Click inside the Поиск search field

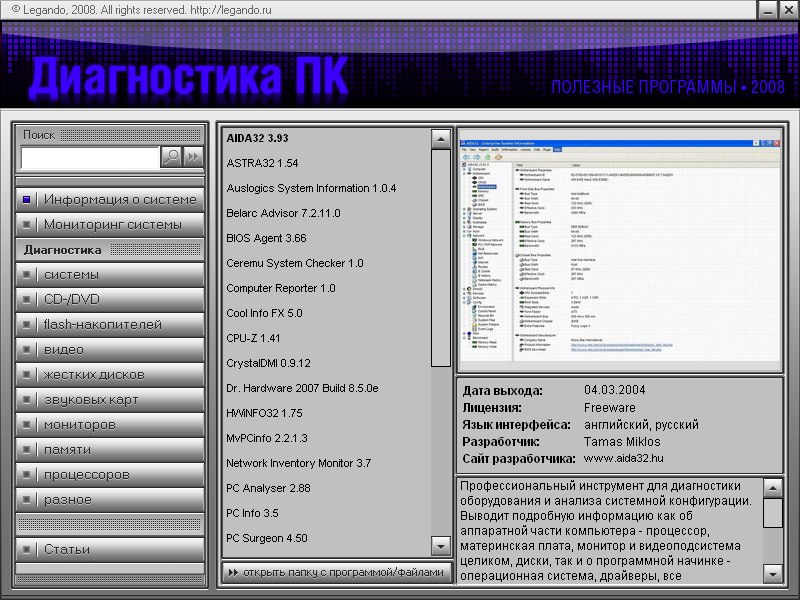(x=90, y=158)
